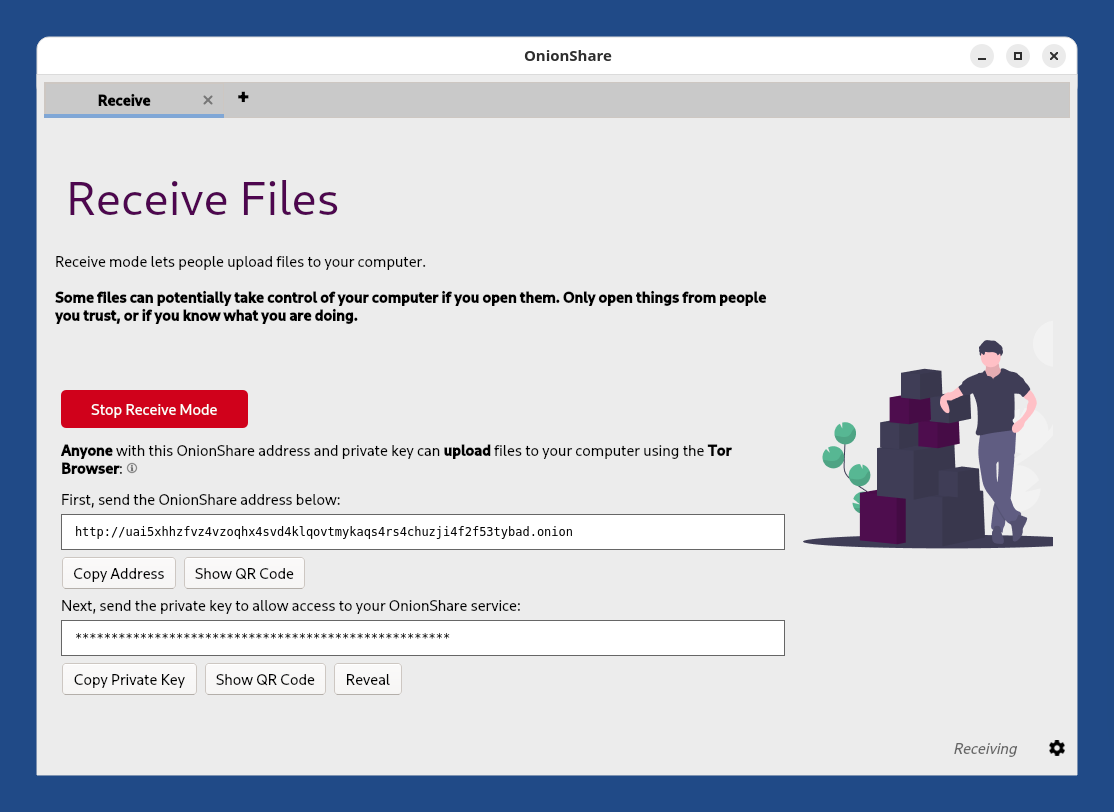Close the Receive tab
This screenshot has width=1114, height=812.
(208, 100)
